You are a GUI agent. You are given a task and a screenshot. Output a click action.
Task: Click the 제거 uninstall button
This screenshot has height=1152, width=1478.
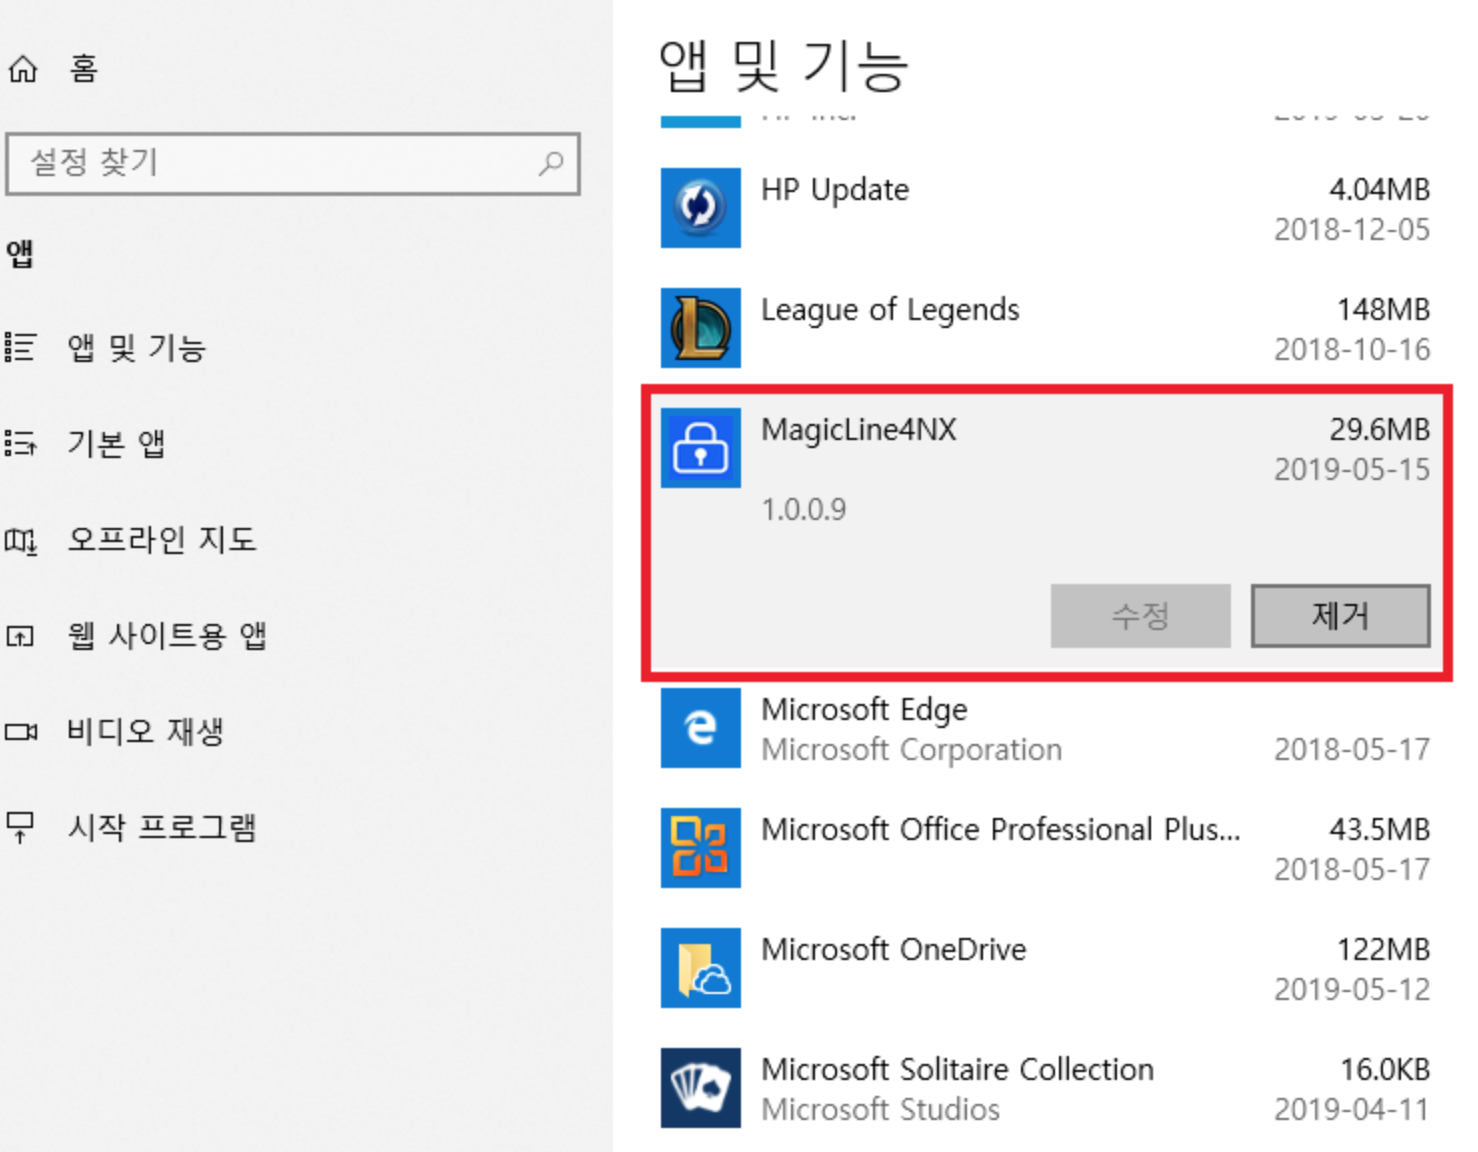(x=1340, y=616)
